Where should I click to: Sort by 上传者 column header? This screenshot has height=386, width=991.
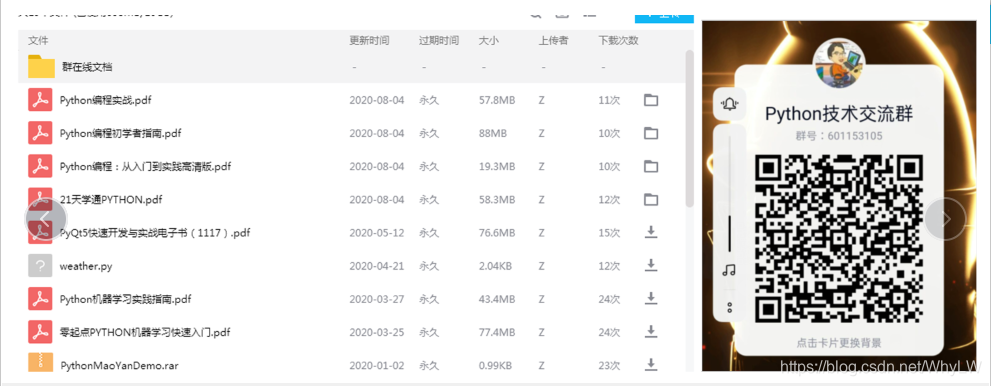pos(554,40)
